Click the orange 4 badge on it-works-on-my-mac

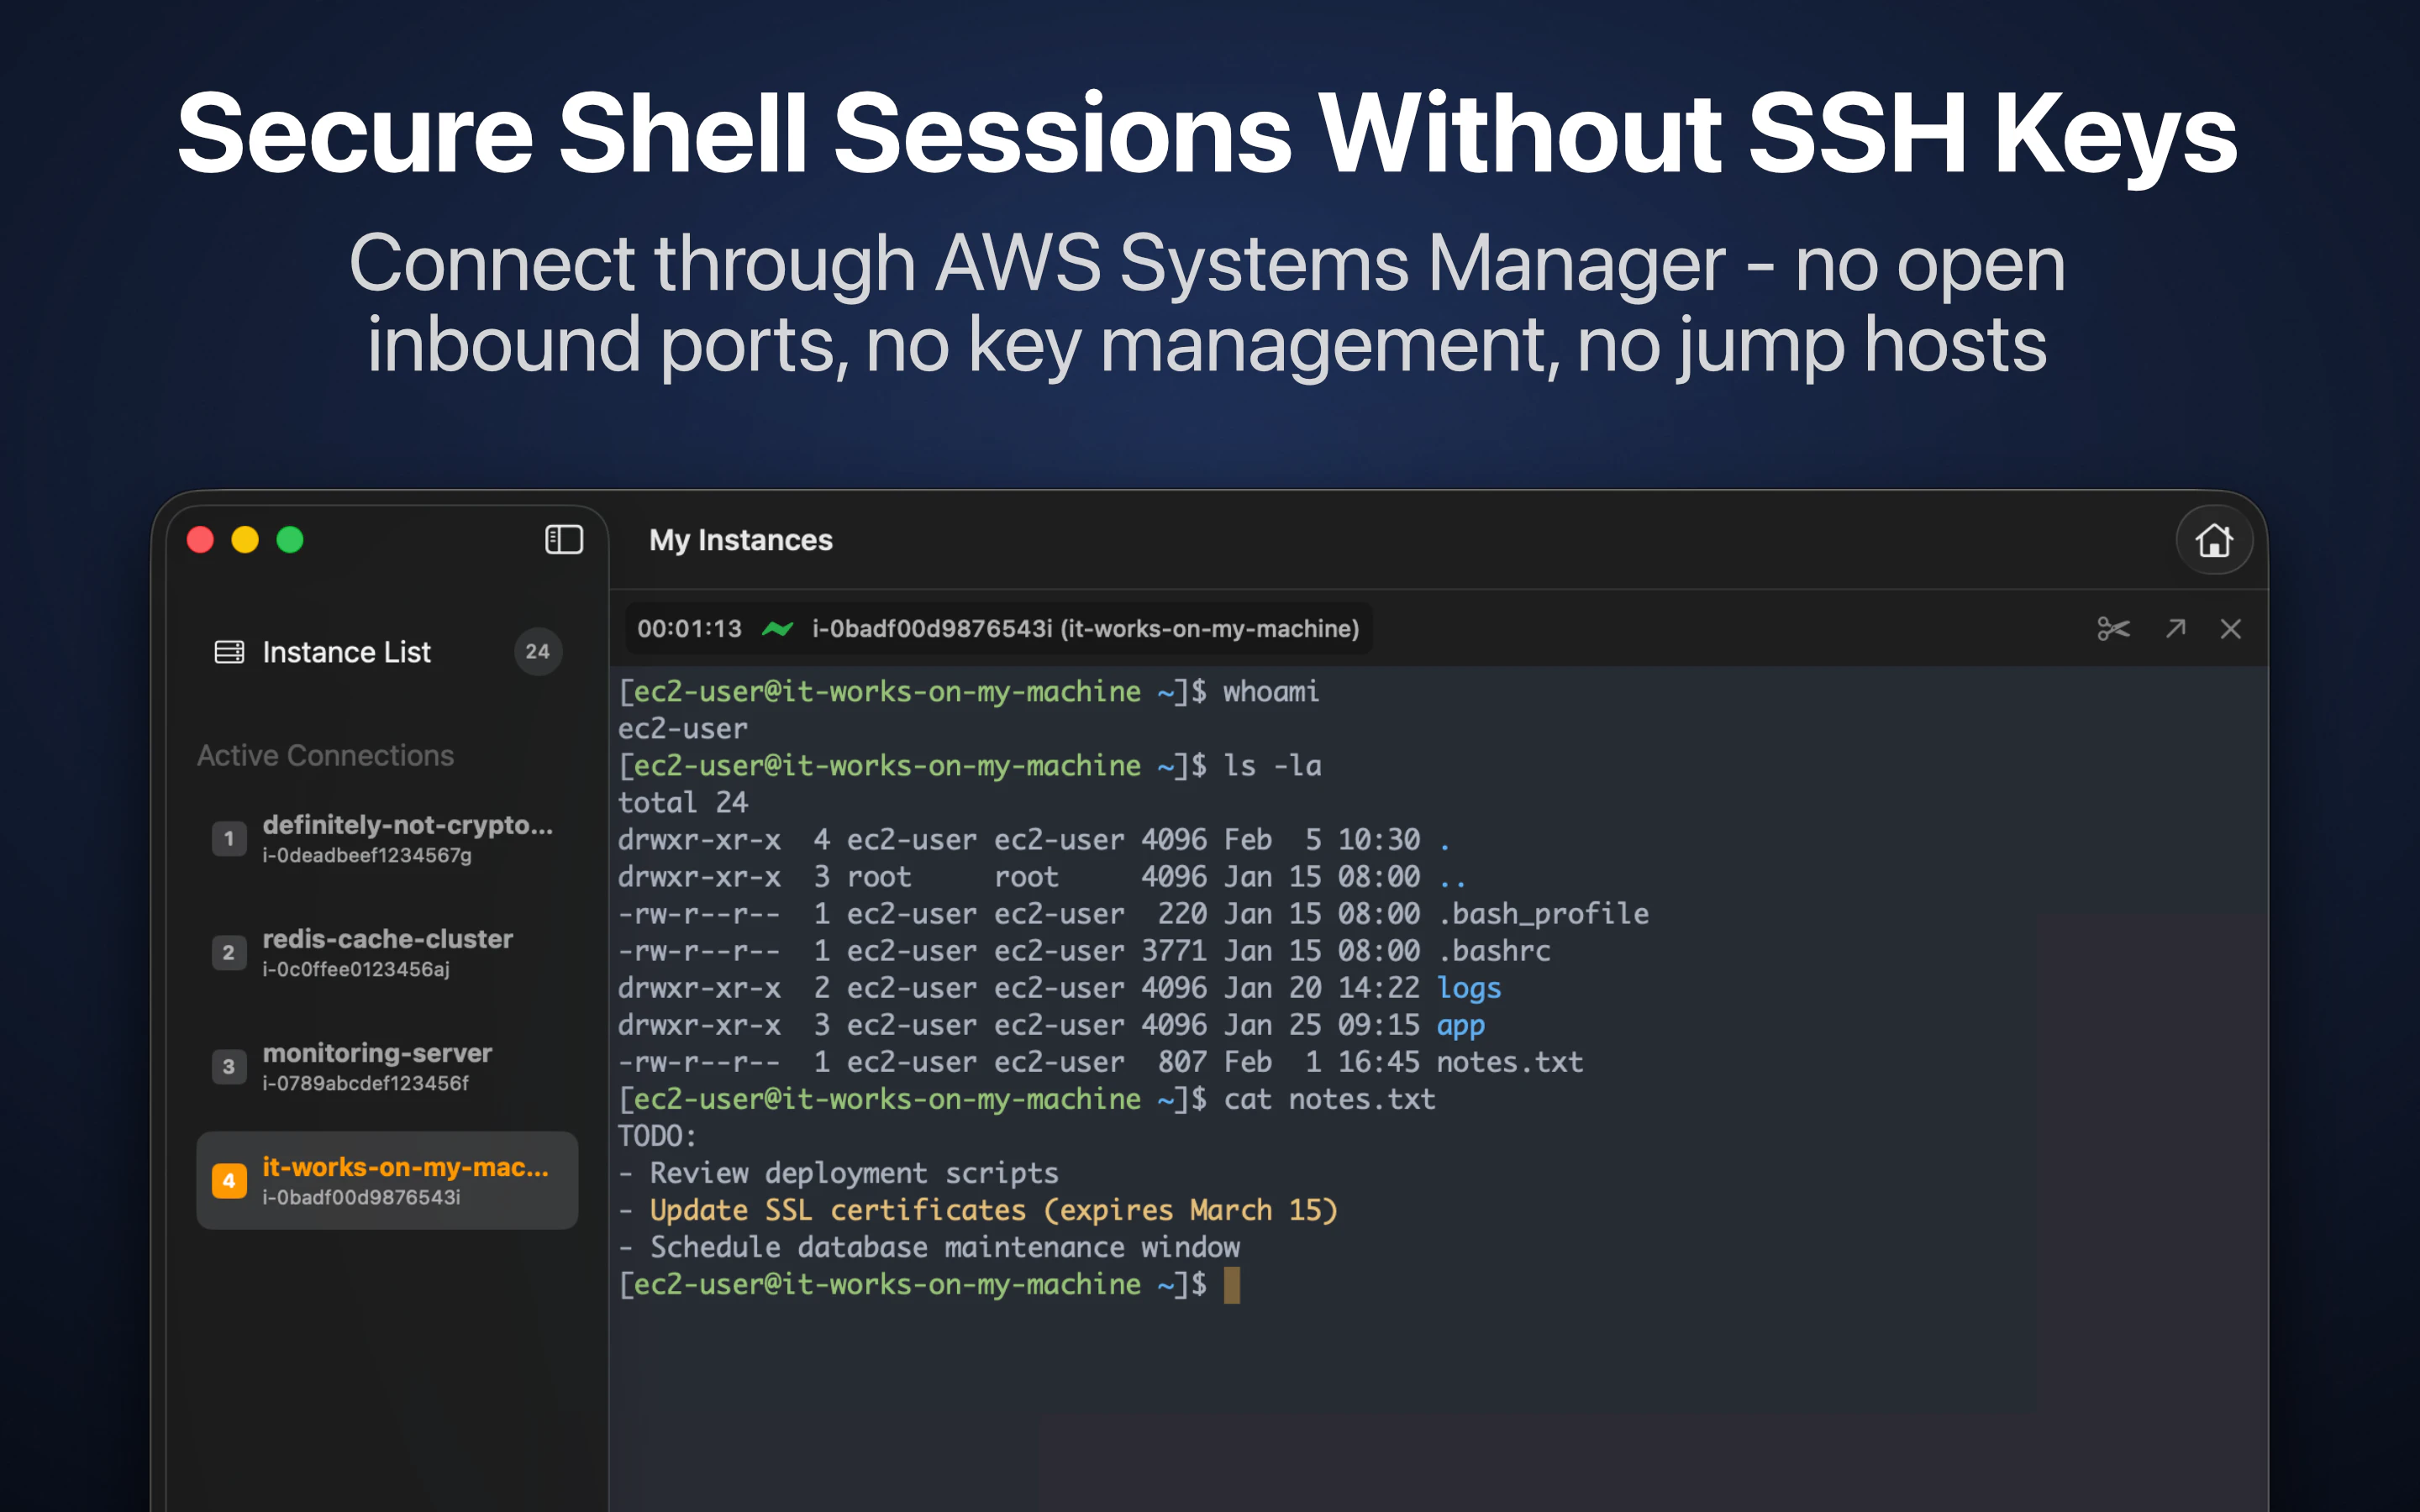(229, 1180)
